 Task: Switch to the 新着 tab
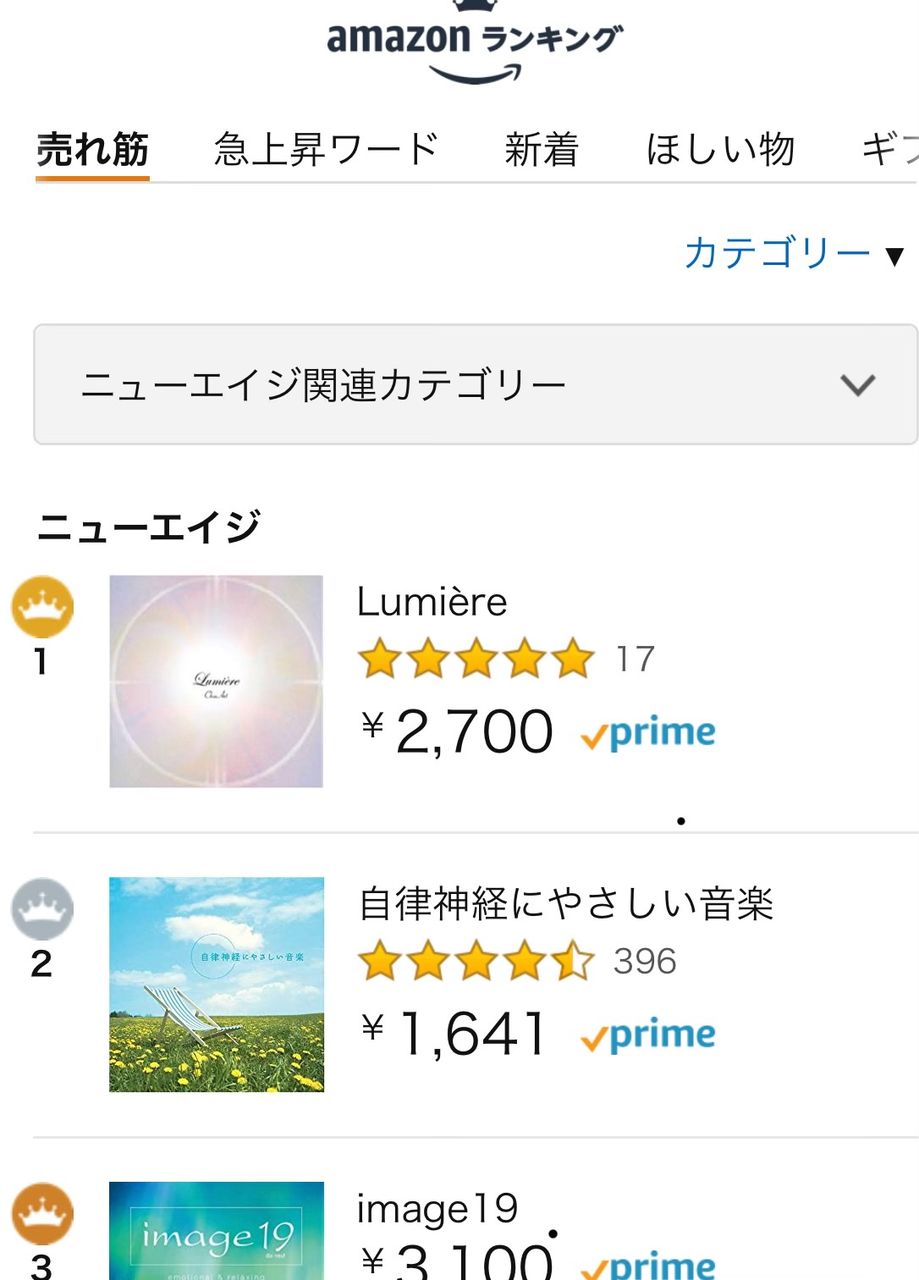(x=541, y=150)
